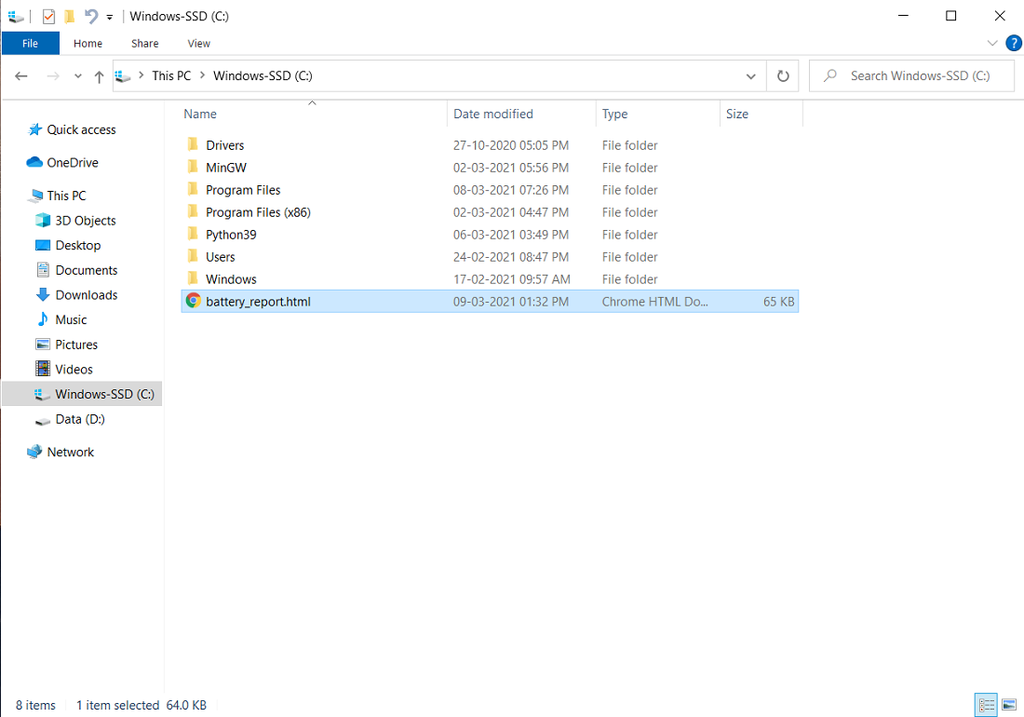Click the search magnifier in the search box

tap(830, 75)
